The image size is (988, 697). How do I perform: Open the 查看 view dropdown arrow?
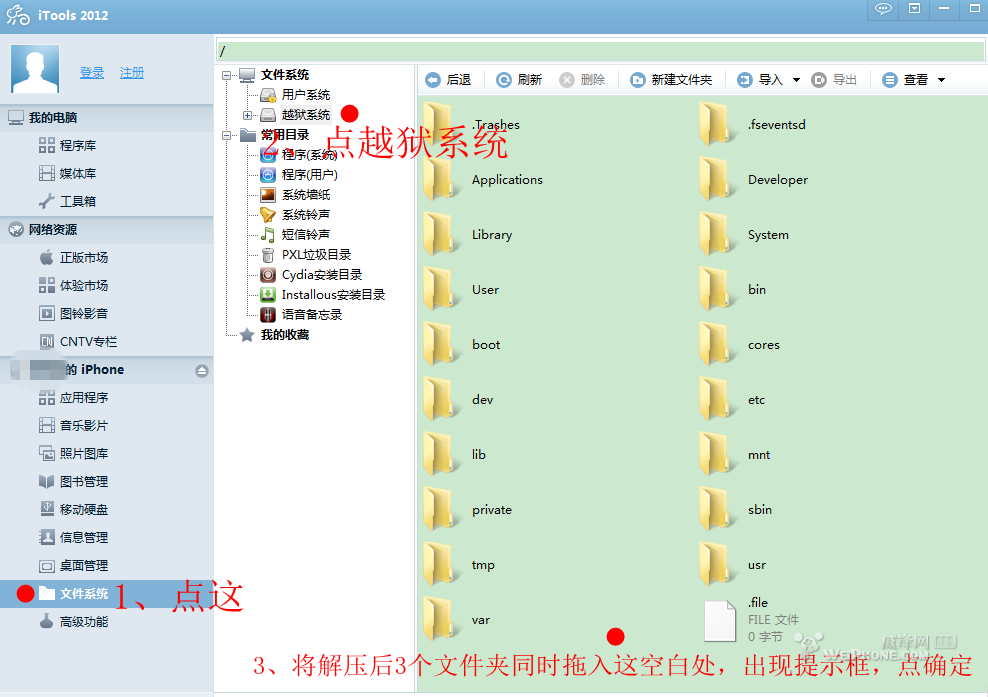pyautogui.click(x=941, y=80)
